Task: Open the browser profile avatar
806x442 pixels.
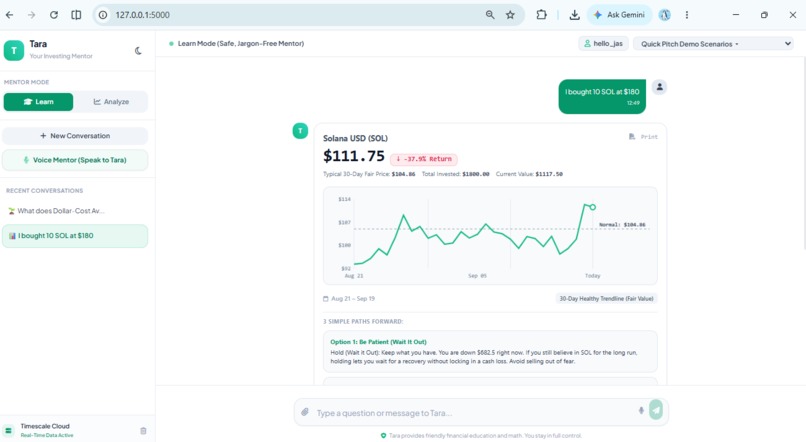Action: [x=665, y=15]
